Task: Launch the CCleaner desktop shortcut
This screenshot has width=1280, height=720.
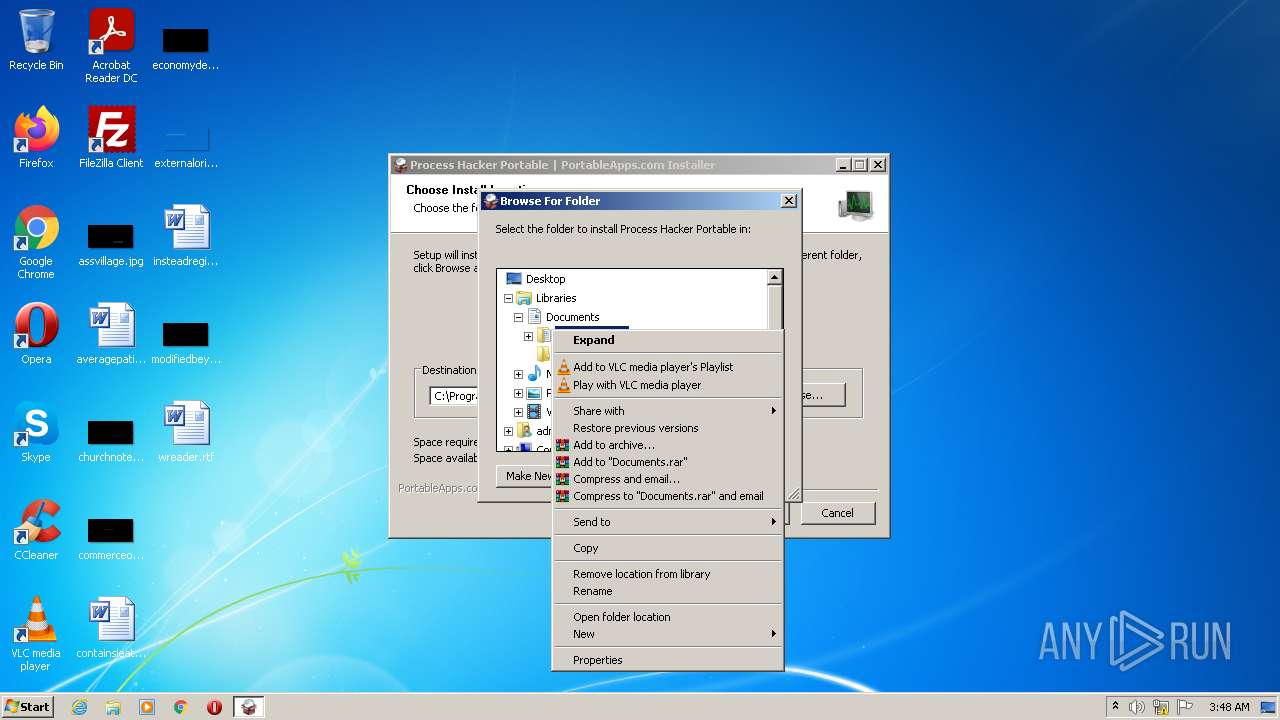Action: tap(36, 530)
